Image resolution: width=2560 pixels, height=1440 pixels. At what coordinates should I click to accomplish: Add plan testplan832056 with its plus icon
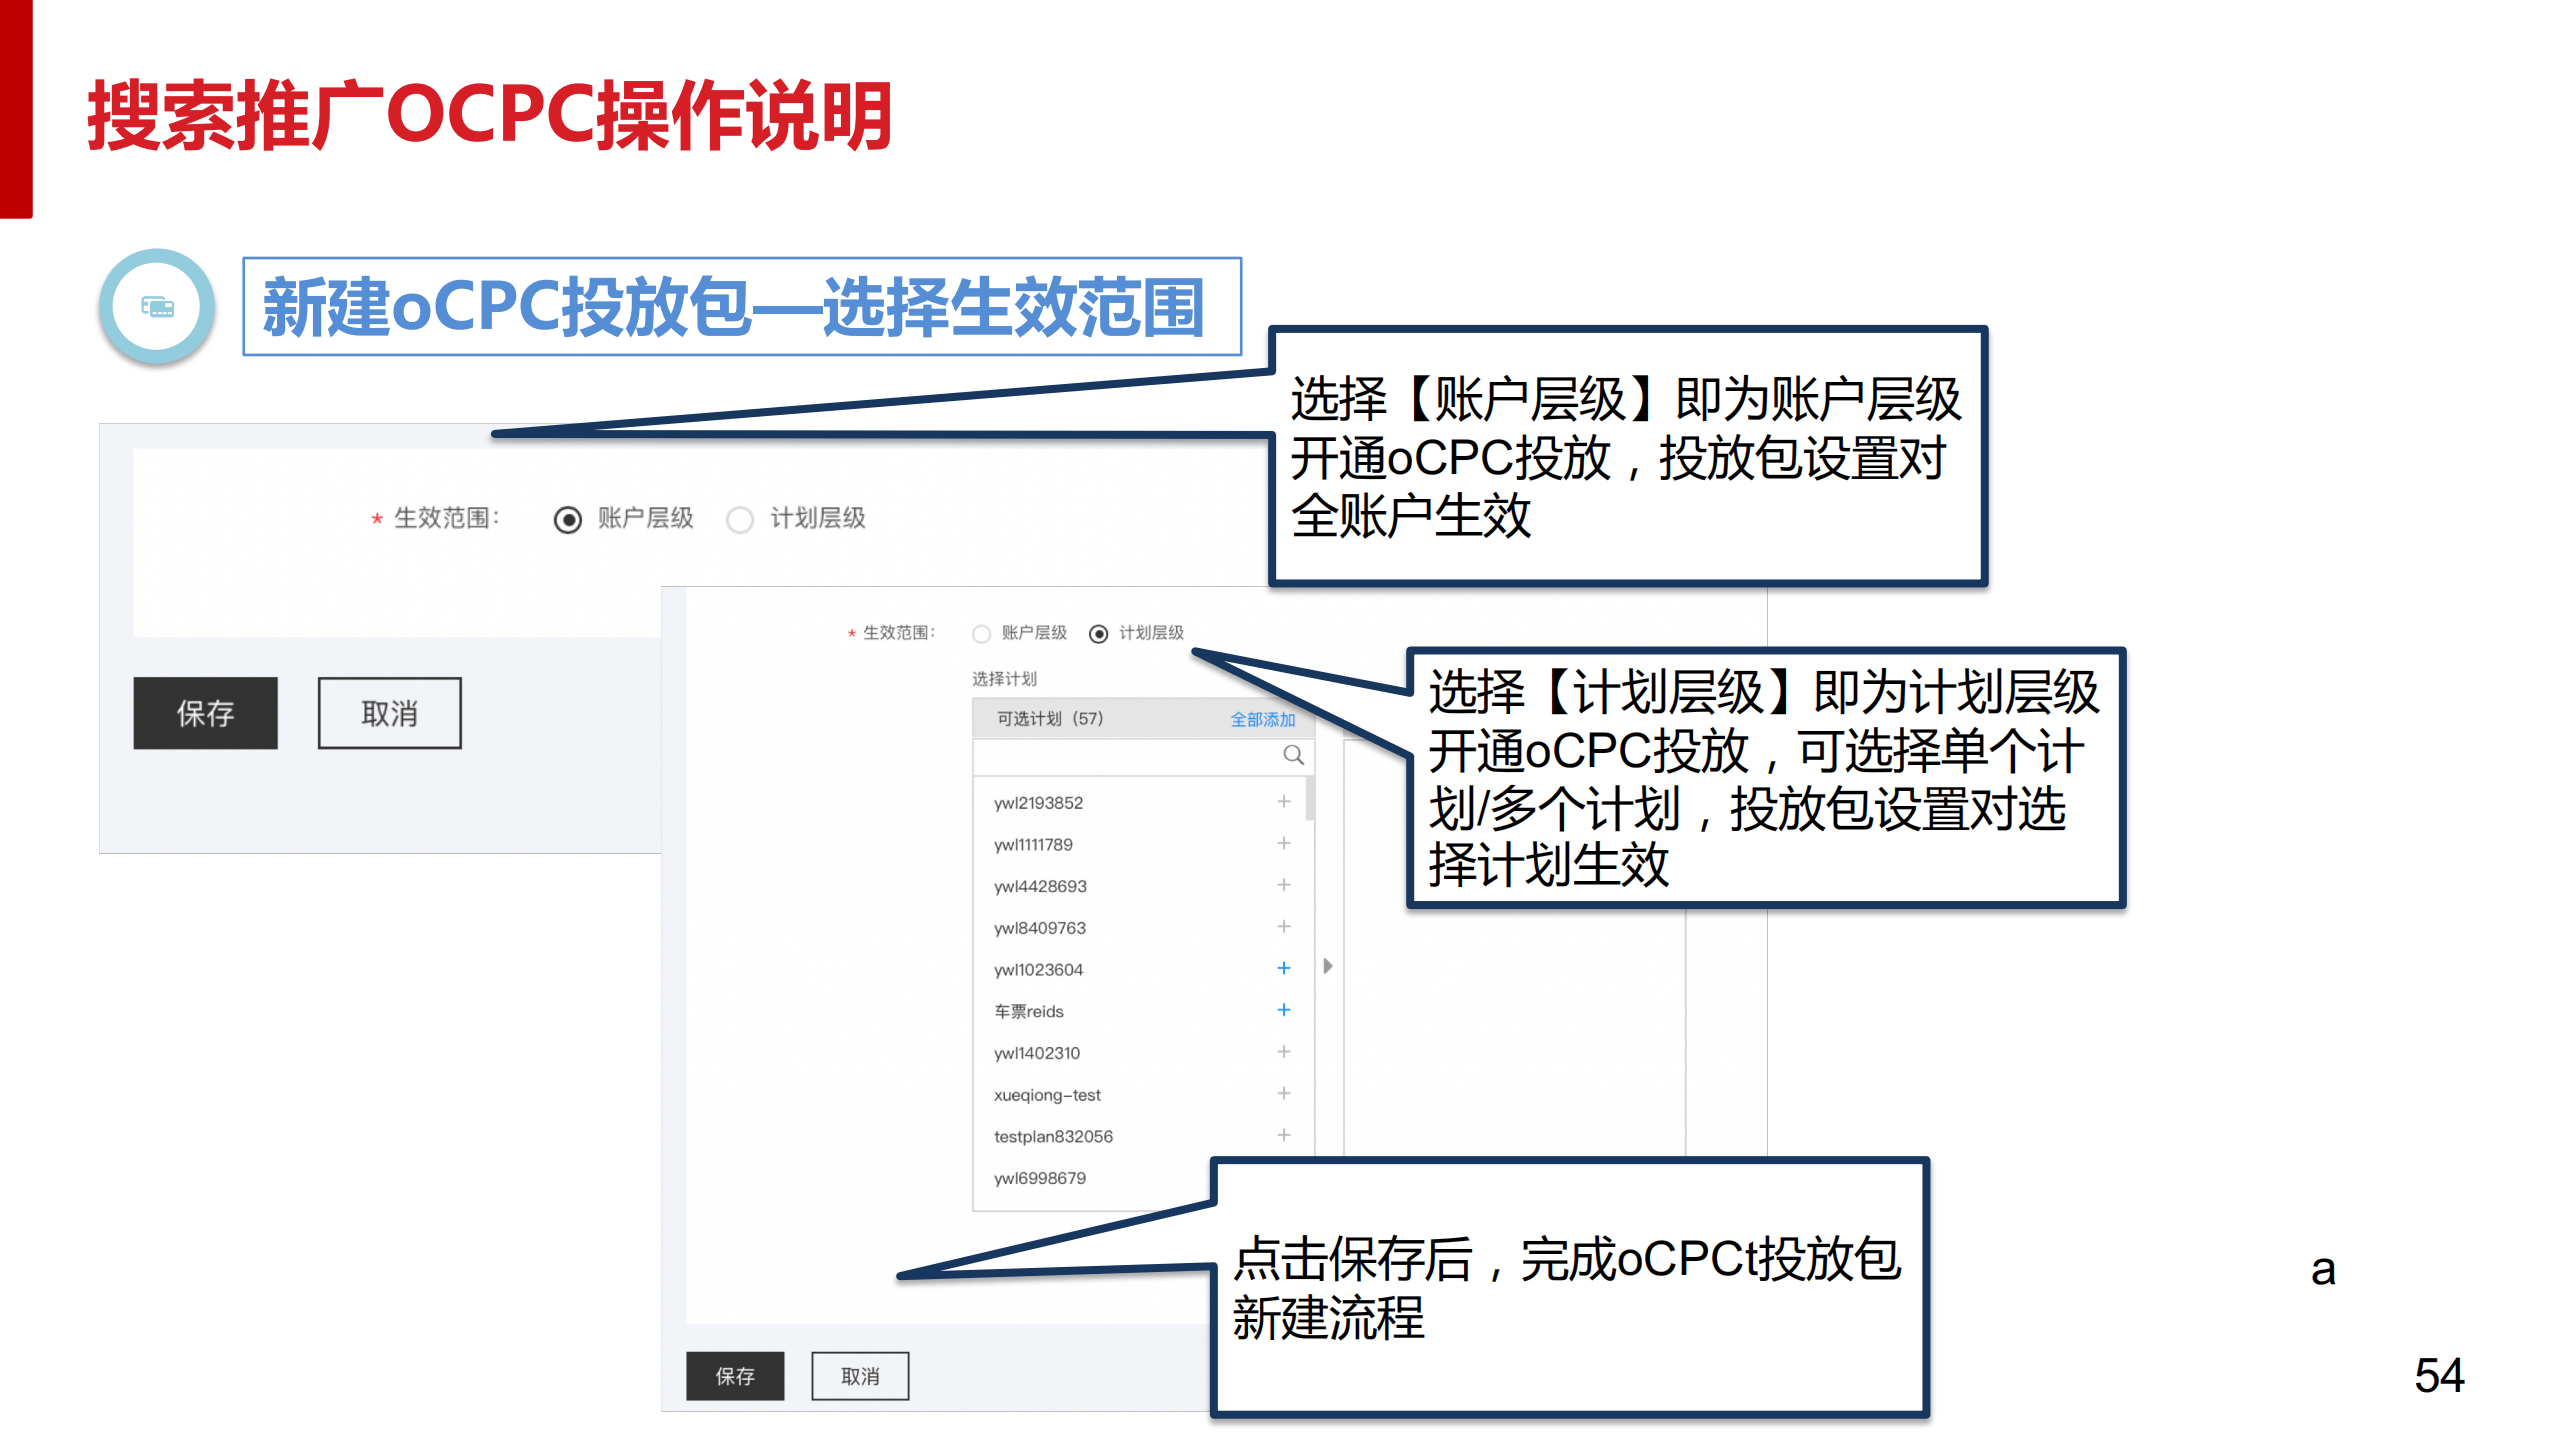[1284, 1135]
